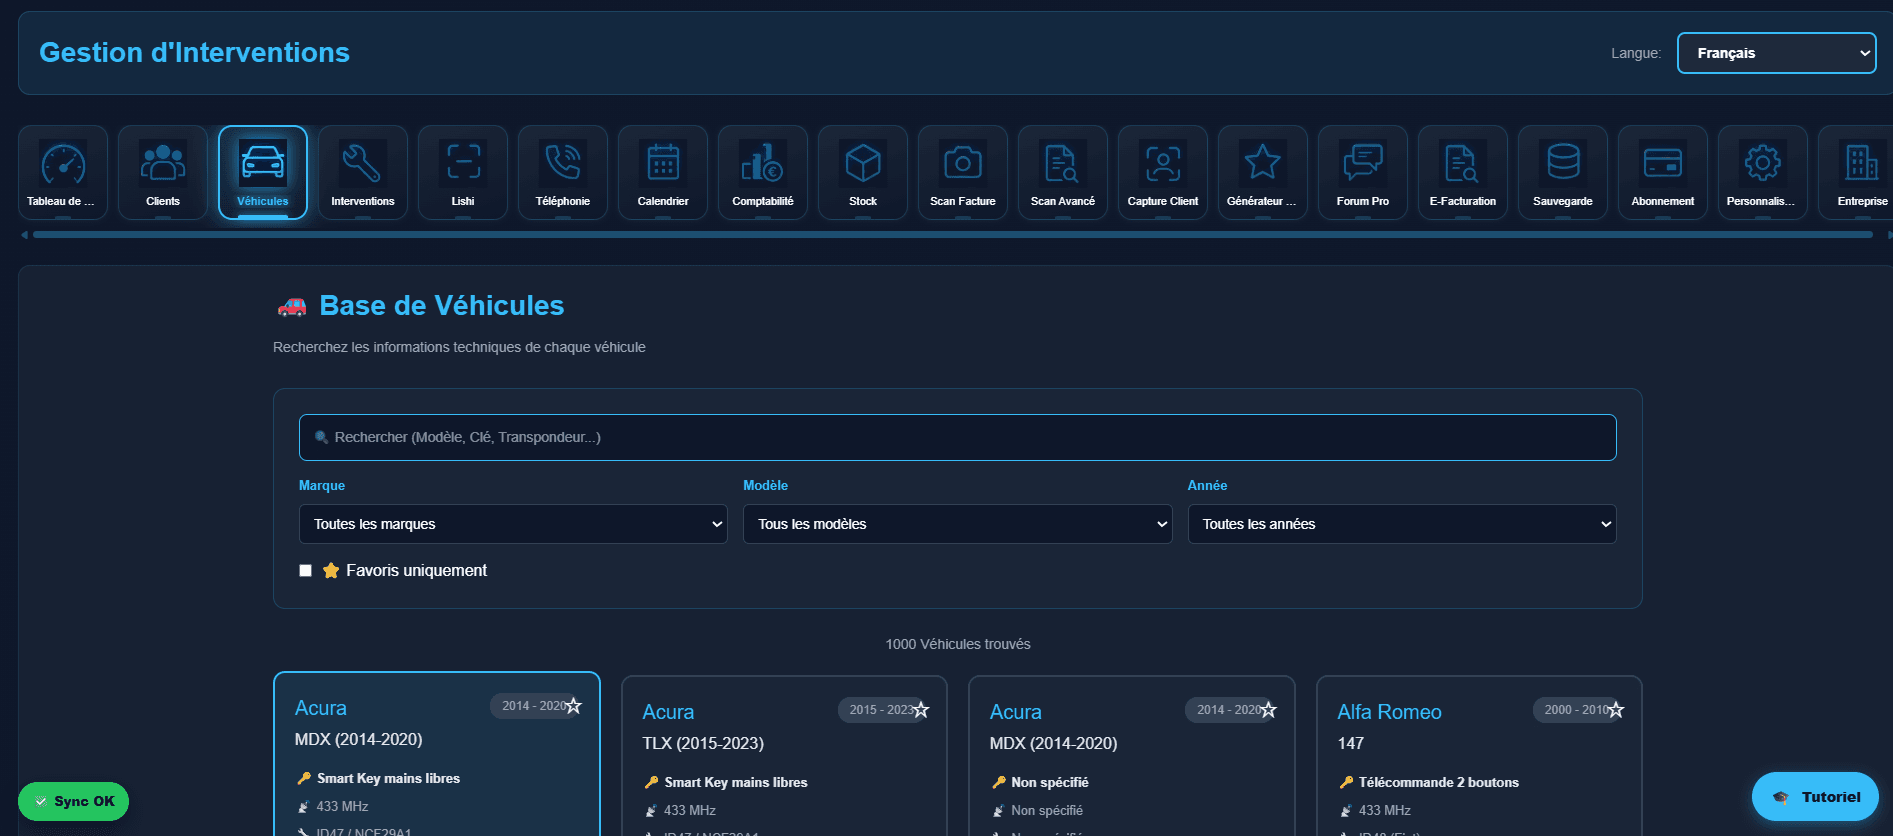Screen dimensions: 1893x836
Task: Open the Alfa Romeo 147 vehicle card
Action: point(1479,755)
